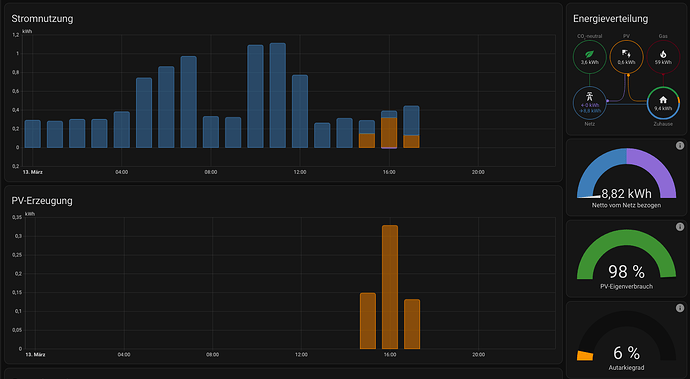Click the first blue bar at 13. März
This screenshot has width=690, height=379.
click(x=33, y=134)
